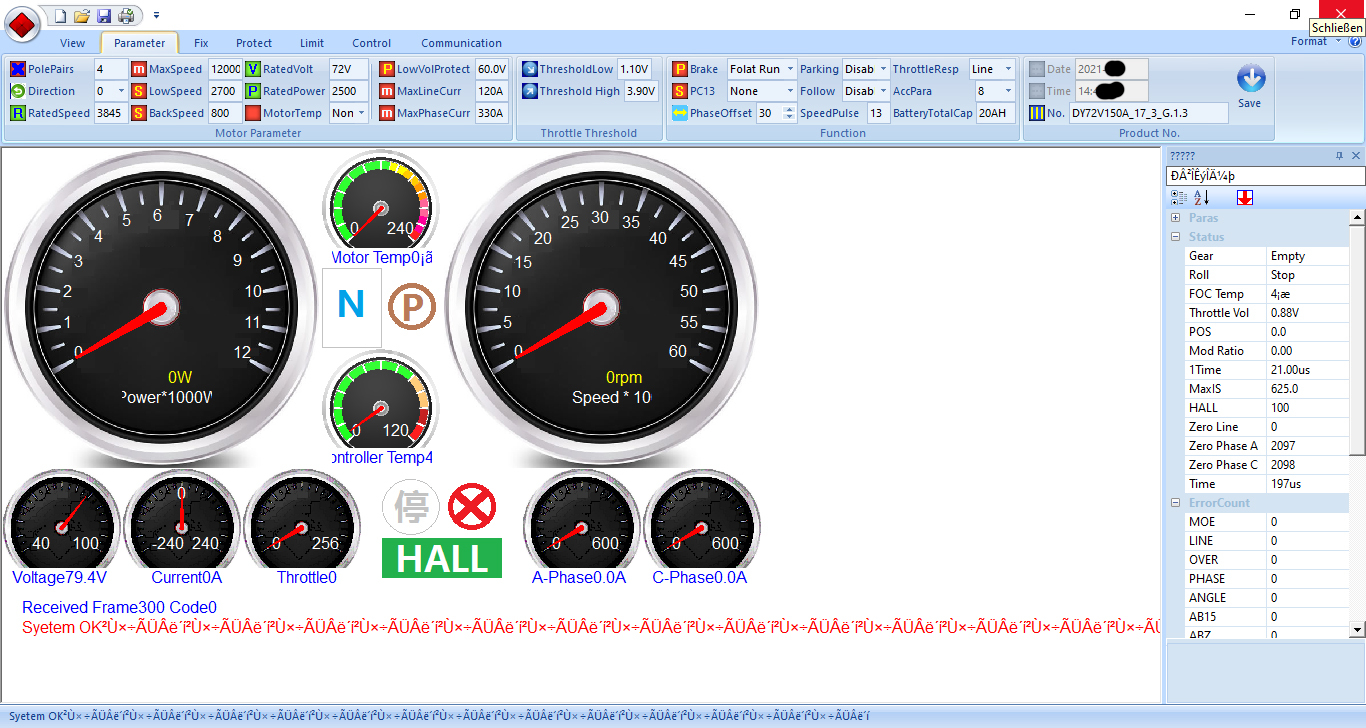1366x728 pixels.
Task: Click the open folder icon in quick access
Action: (x=82, y=16)
